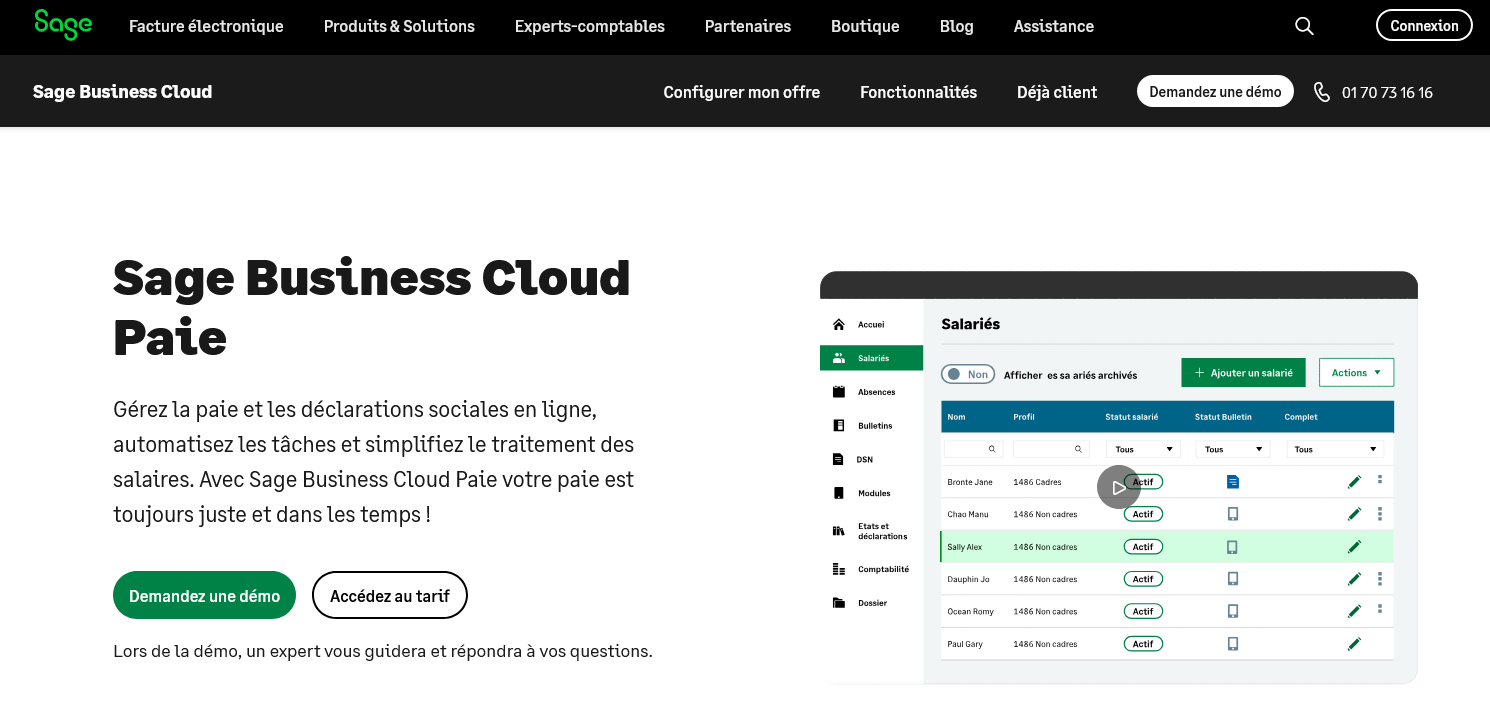The image size is (1490, 714).
Task: Open the Statut salarié Tous filter dropdown
Action: pos(1143,449)
